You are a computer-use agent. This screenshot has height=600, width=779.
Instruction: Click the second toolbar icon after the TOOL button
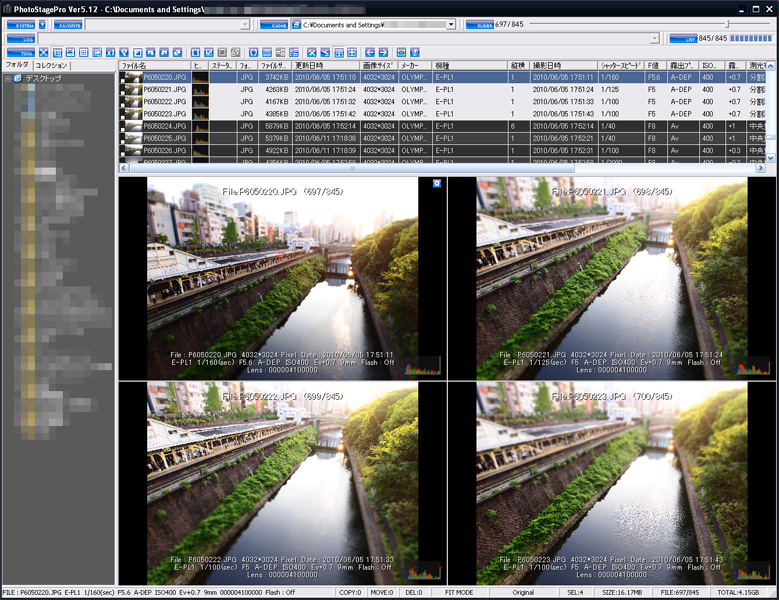click(x=57, y=53)
